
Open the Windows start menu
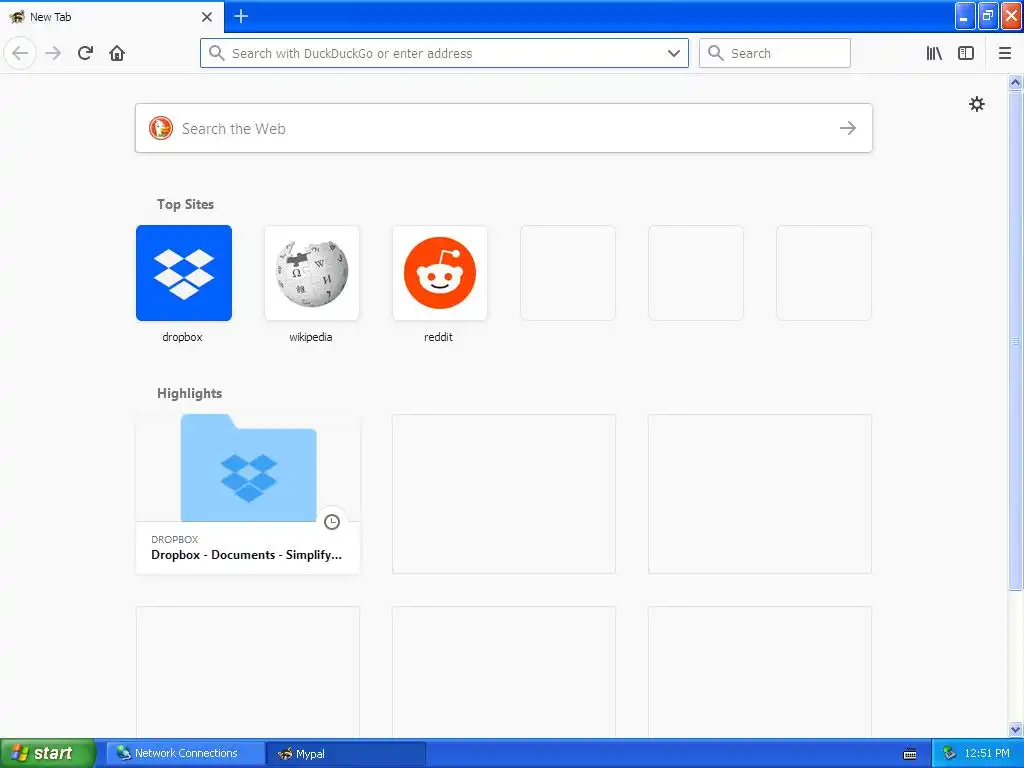48,753
